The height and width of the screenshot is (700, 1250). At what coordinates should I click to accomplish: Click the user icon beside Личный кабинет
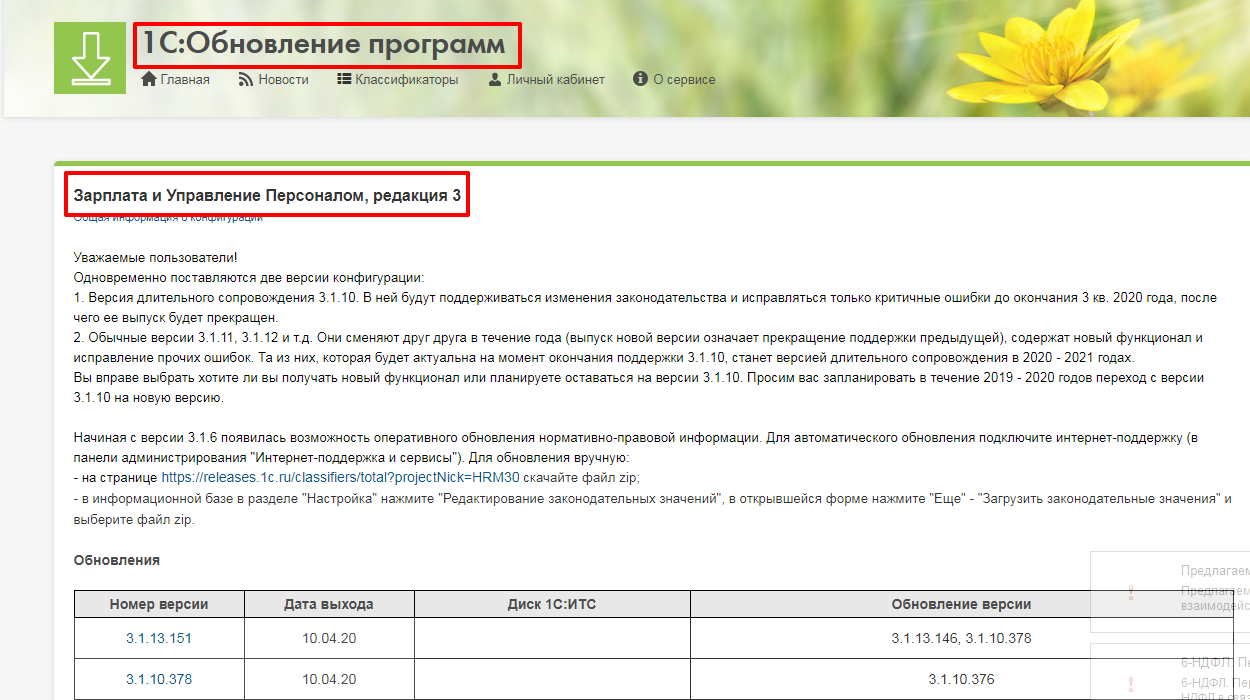coord(494,79)
